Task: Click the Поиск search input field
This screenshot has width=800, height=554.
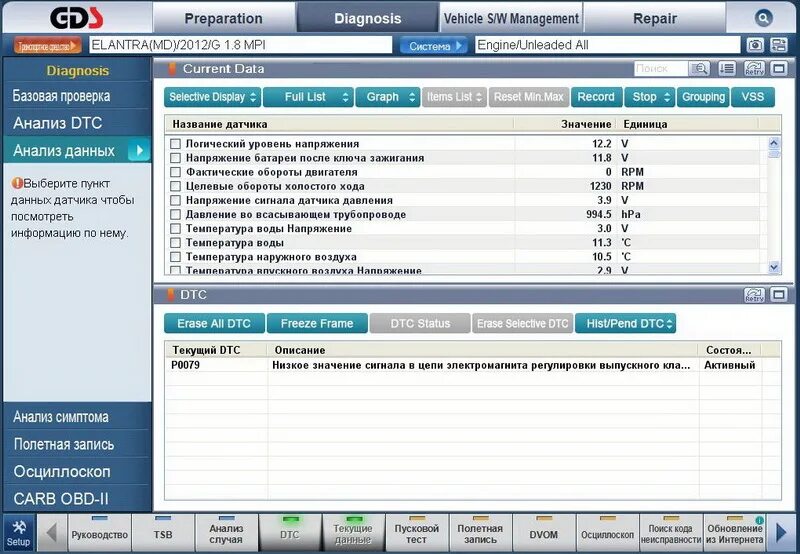Action: 661,68
